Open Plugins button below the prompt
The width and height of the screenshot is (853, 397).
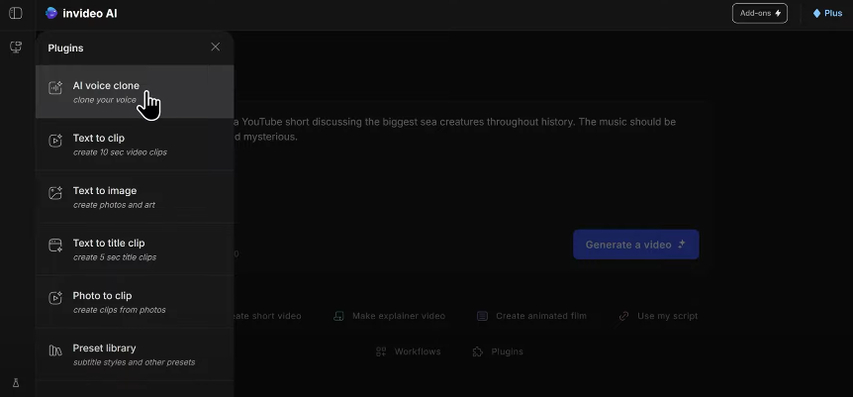click(x=498, y=352)
